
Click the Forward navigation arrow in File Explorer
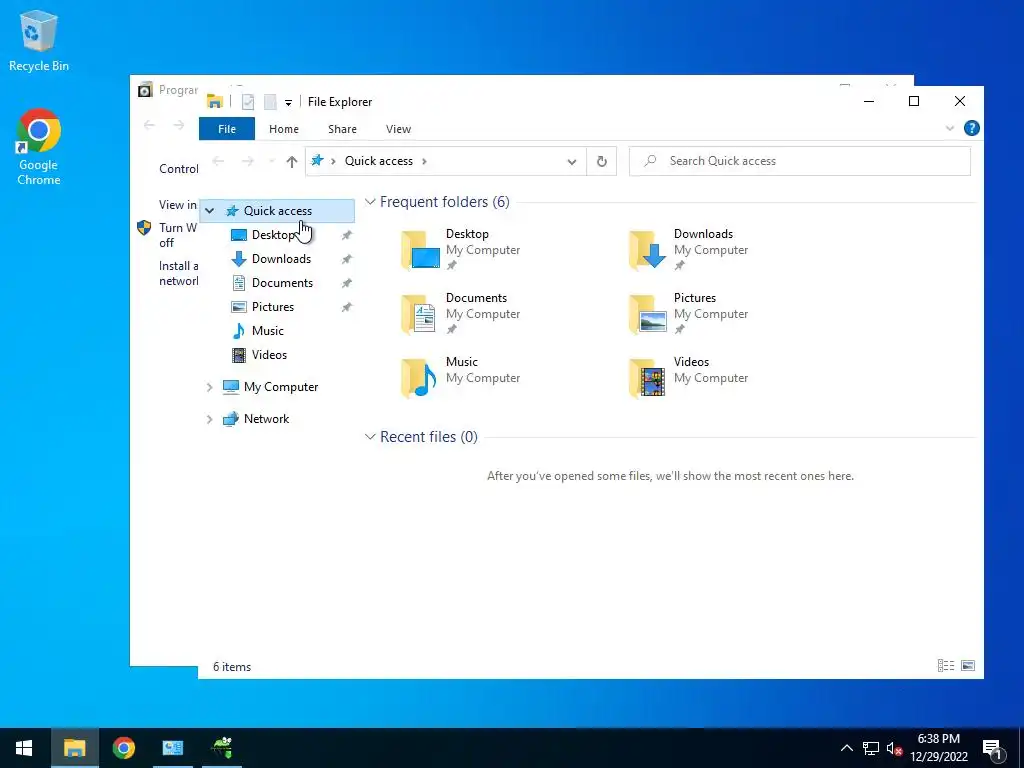click(x=248, y=161)
